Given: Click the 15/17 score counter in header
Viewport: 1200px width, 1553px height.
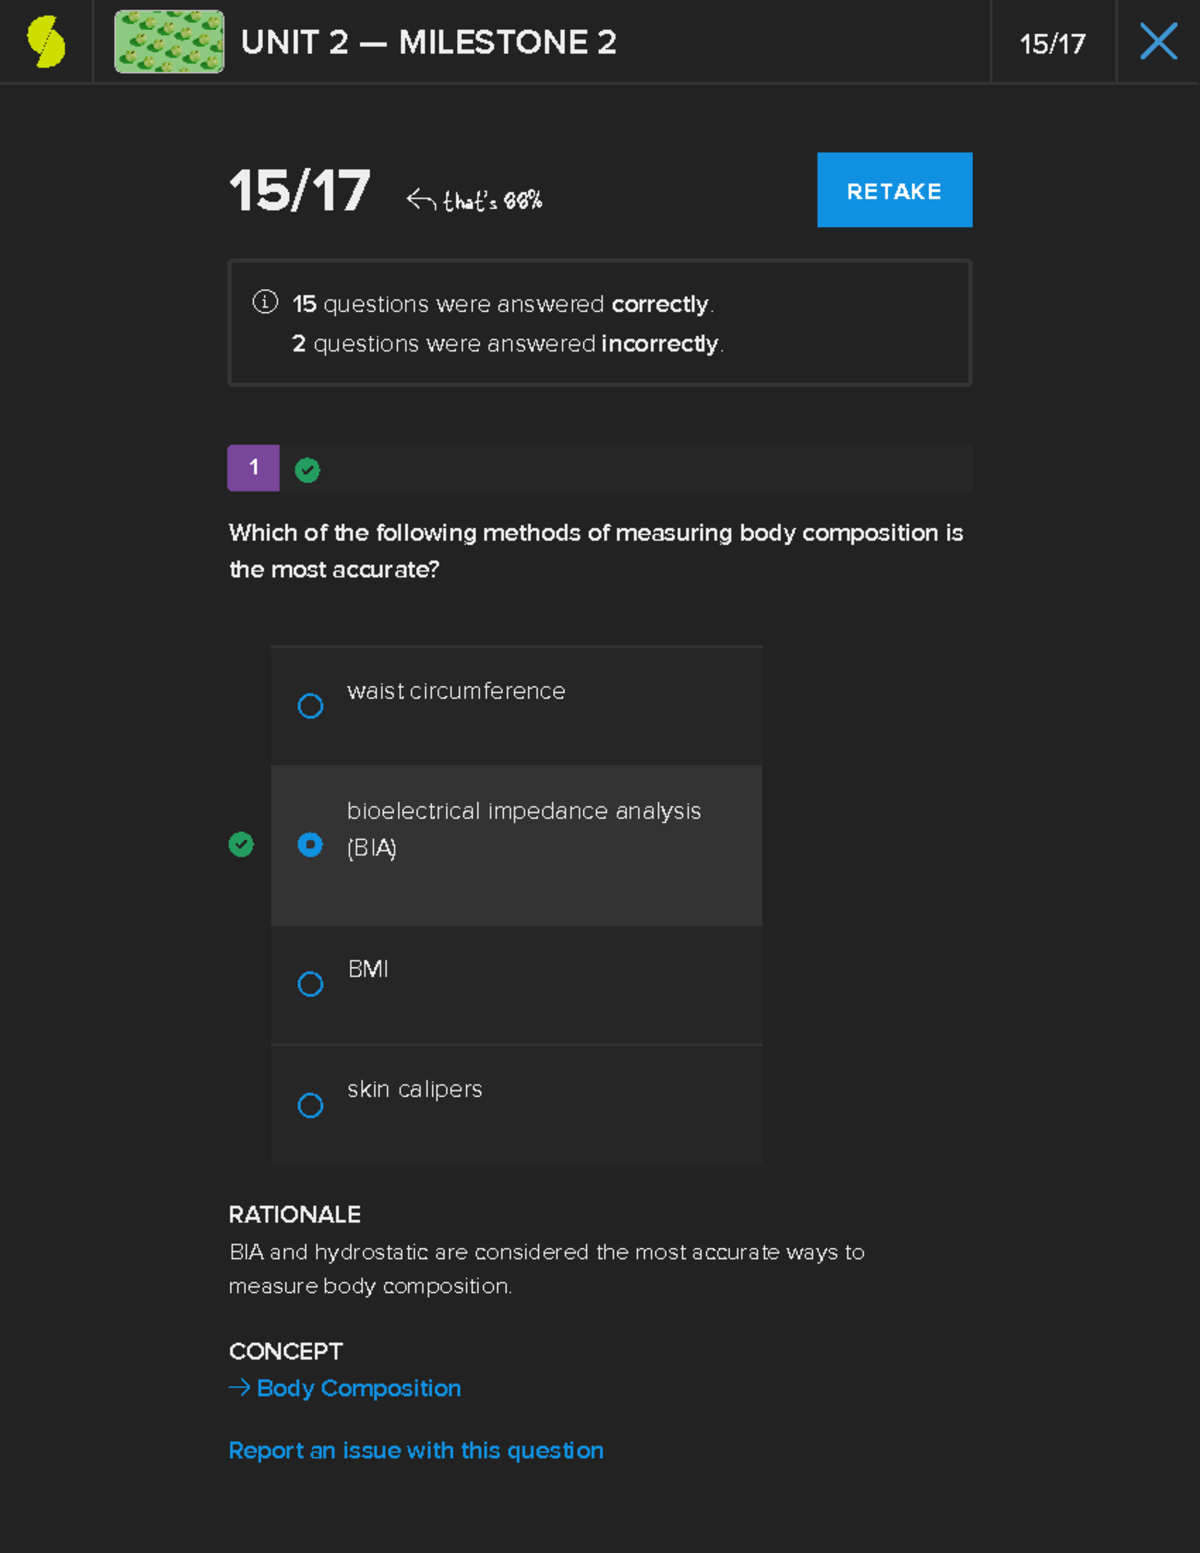Looking at the screenshot, I should pos(1052,44).
